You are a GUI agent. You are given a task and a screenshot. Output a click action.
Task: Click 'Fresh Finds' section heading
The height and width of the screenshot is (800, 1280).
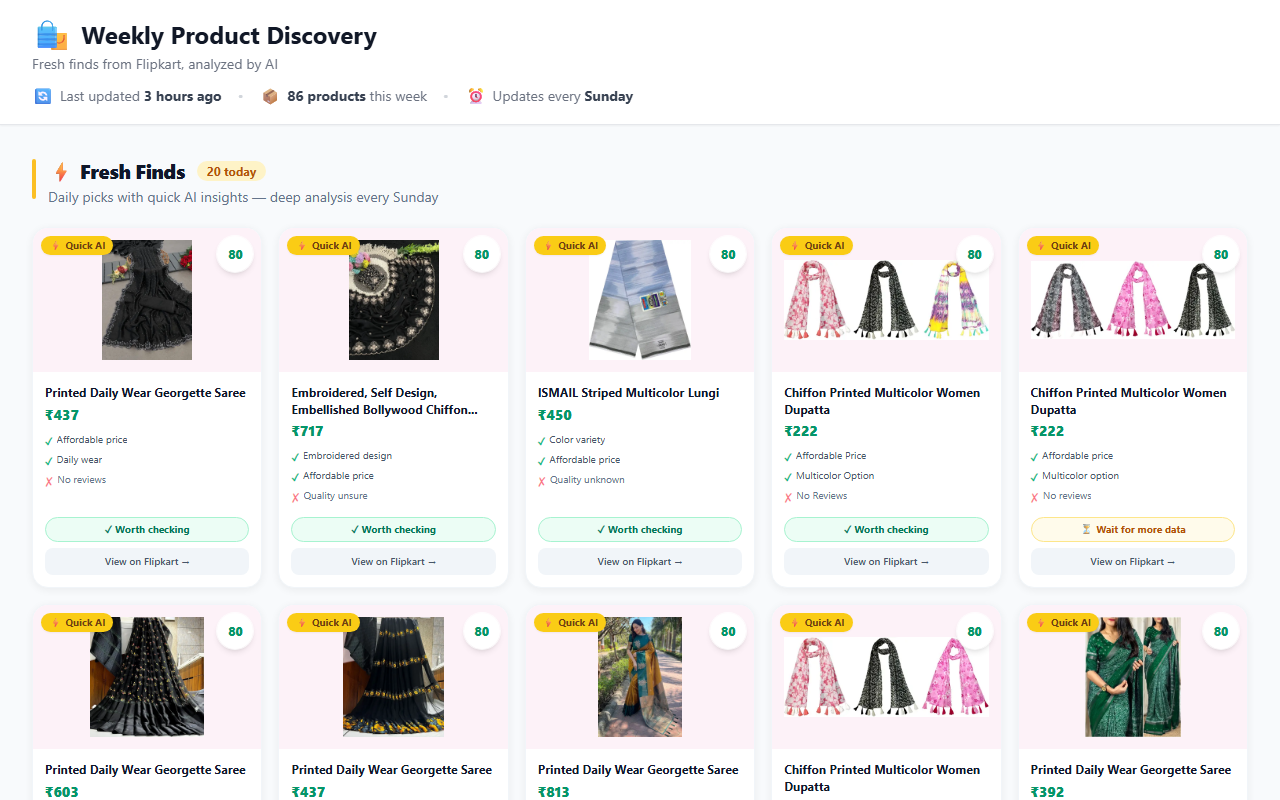(133, 172)
